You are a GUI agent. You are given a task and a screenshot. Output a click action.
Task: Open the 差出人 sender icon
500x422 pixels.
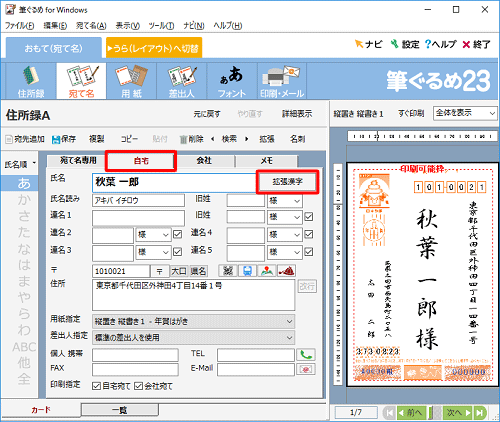coord(182,81)
